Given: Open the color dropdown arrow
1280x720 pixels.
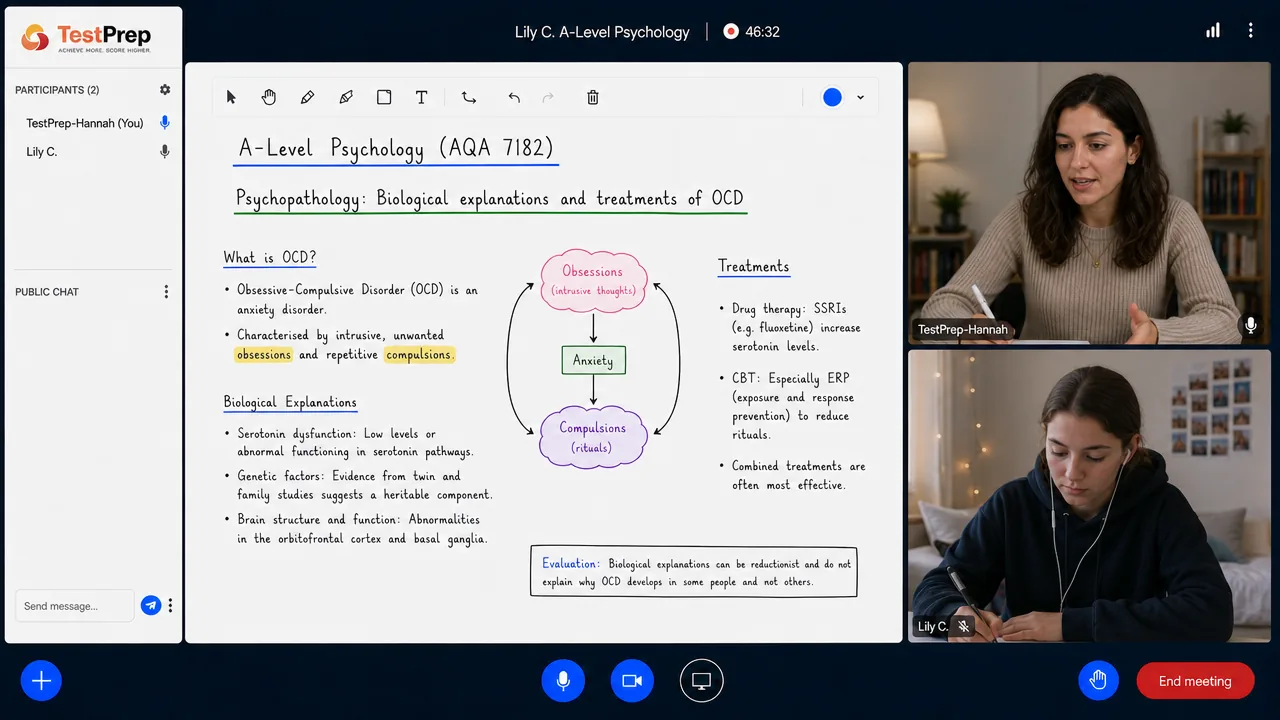Looking at the screenshot, I should [860, 97].
